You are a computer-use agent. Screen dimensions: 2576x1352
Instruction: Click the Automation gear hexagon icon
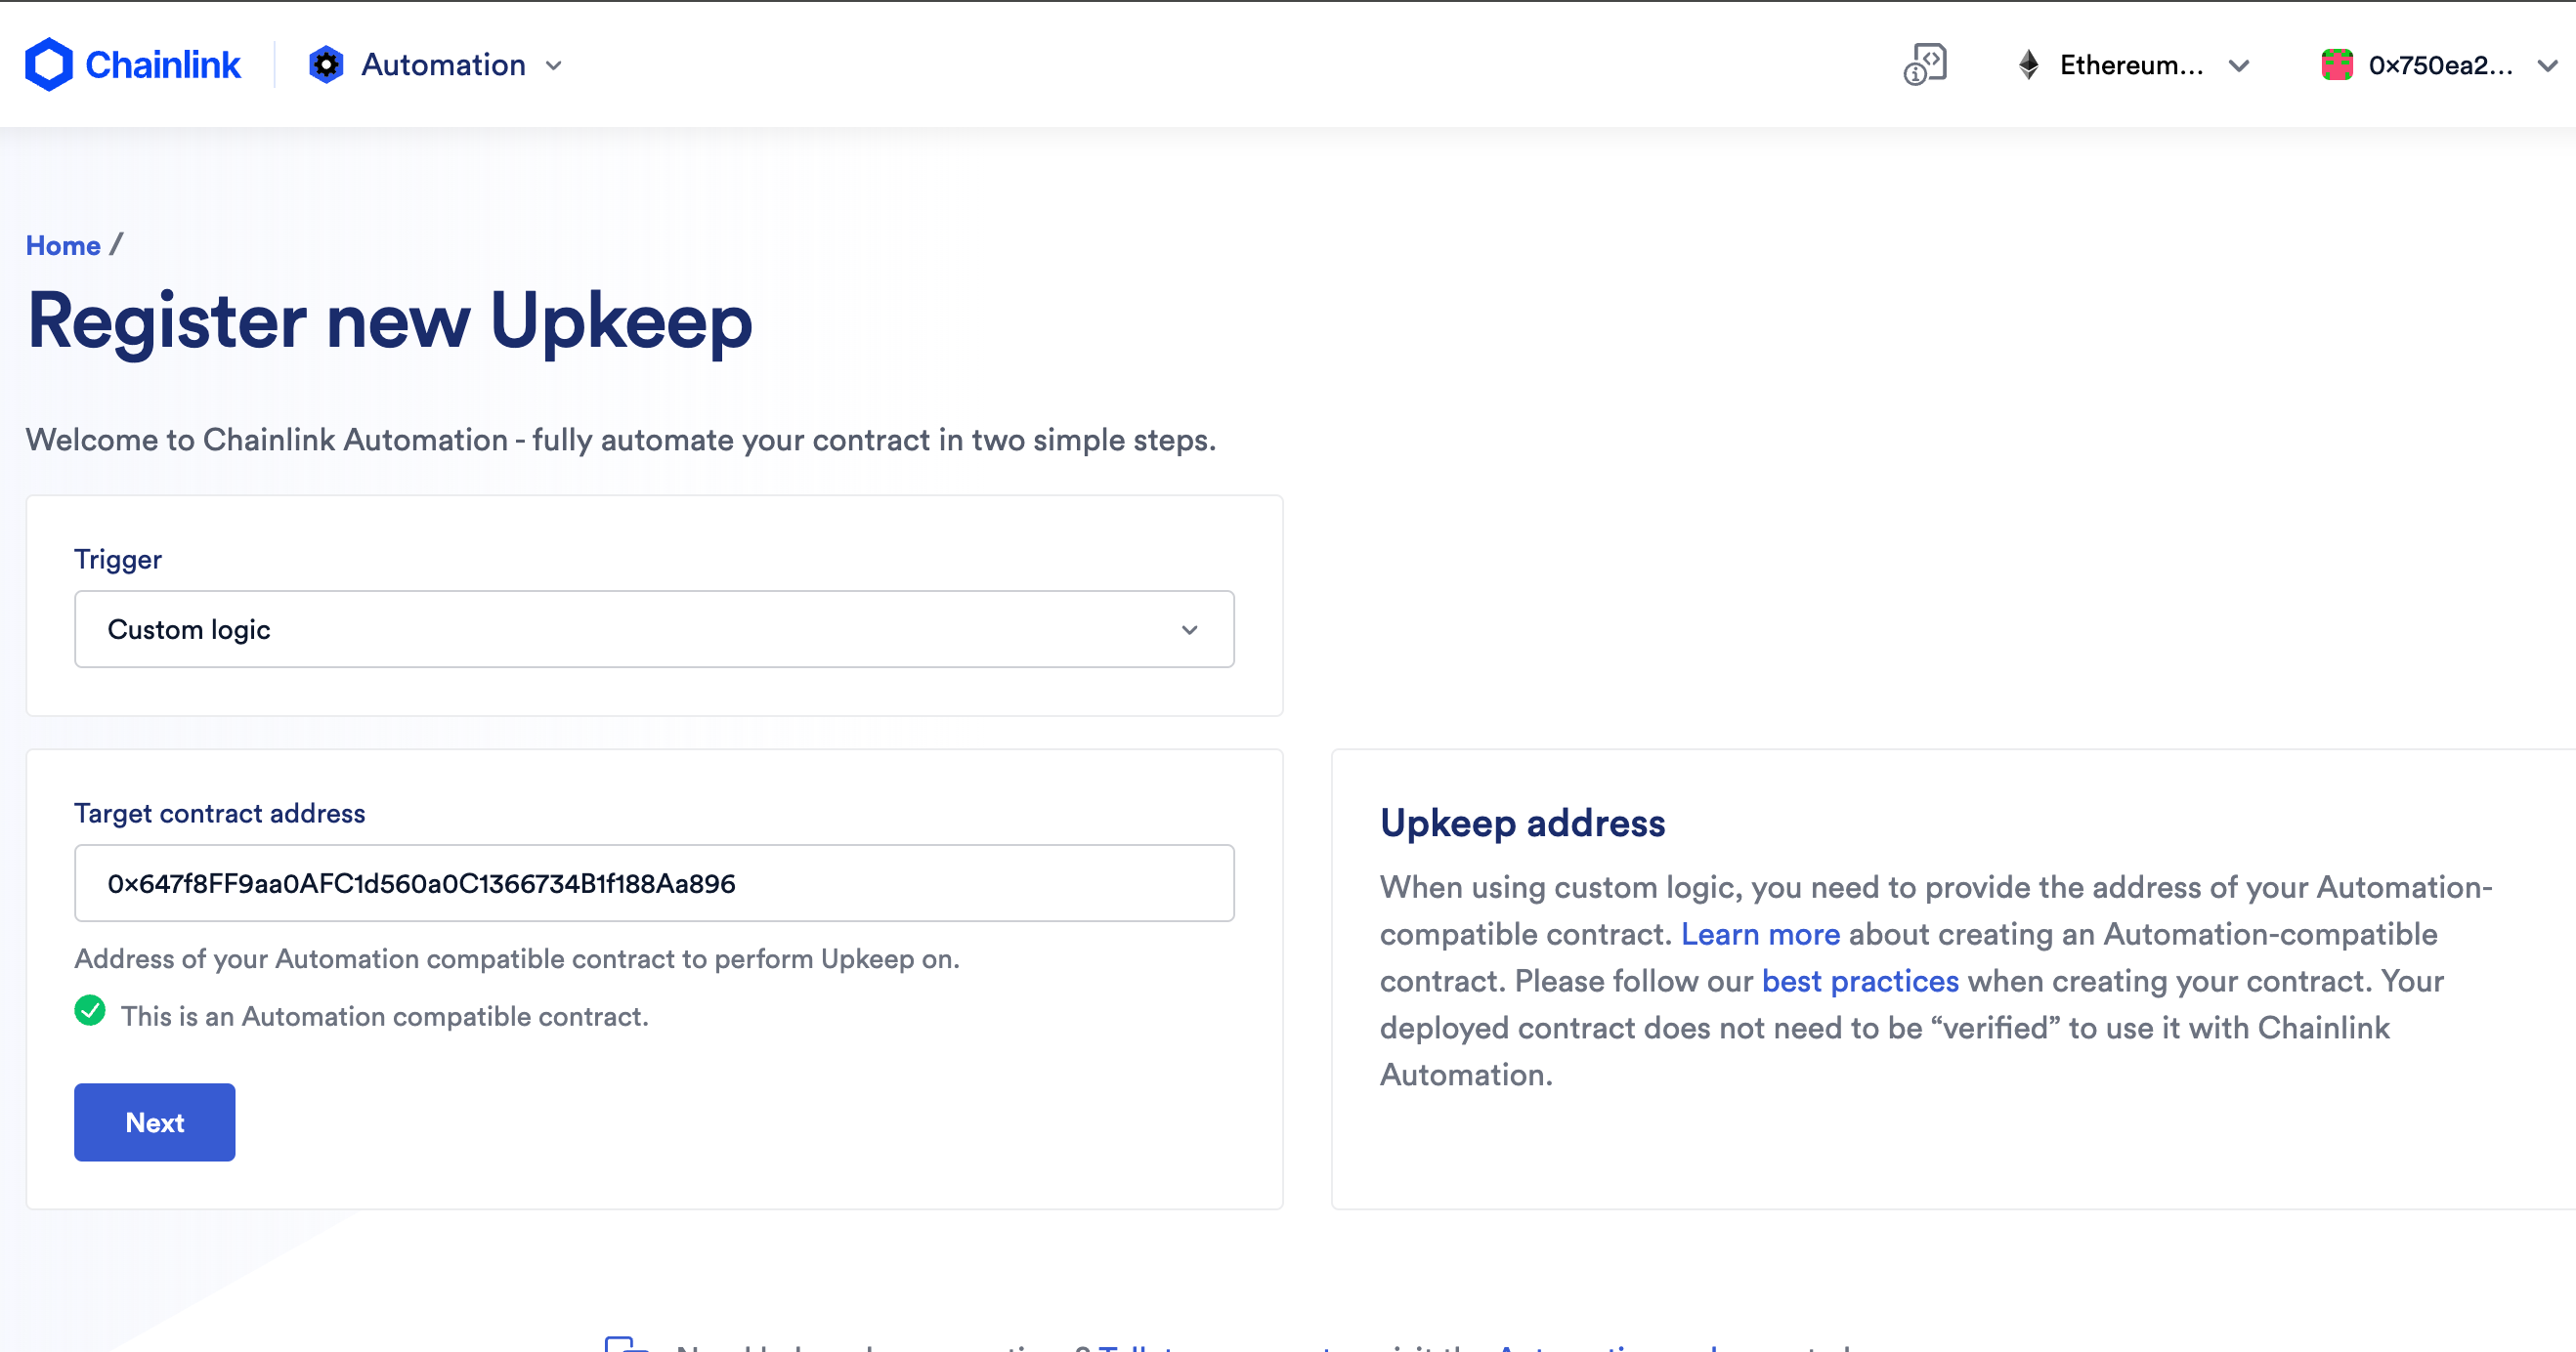[x=326, y=65]
